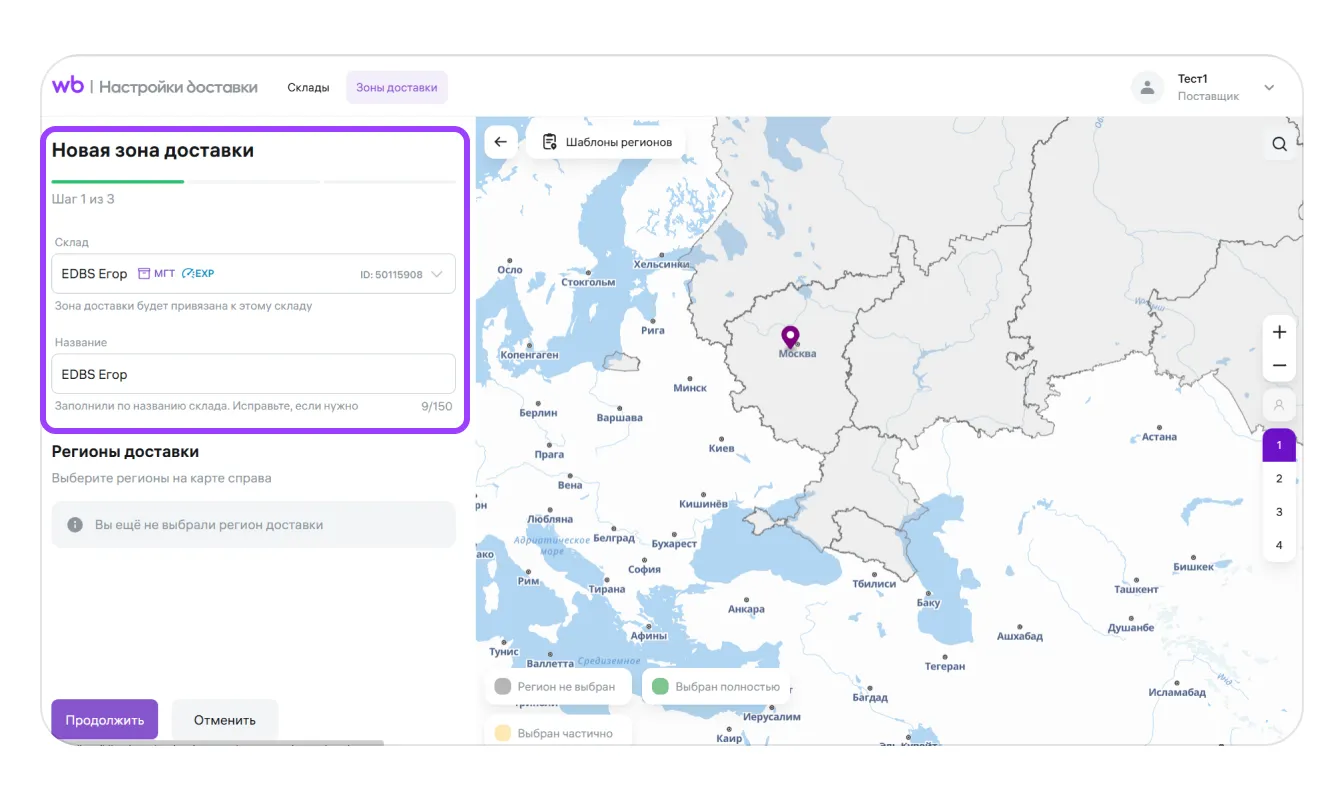Zoom in with the plus button
The height and width of the screenshot is (812, 1344).
tap(1279, 332)
